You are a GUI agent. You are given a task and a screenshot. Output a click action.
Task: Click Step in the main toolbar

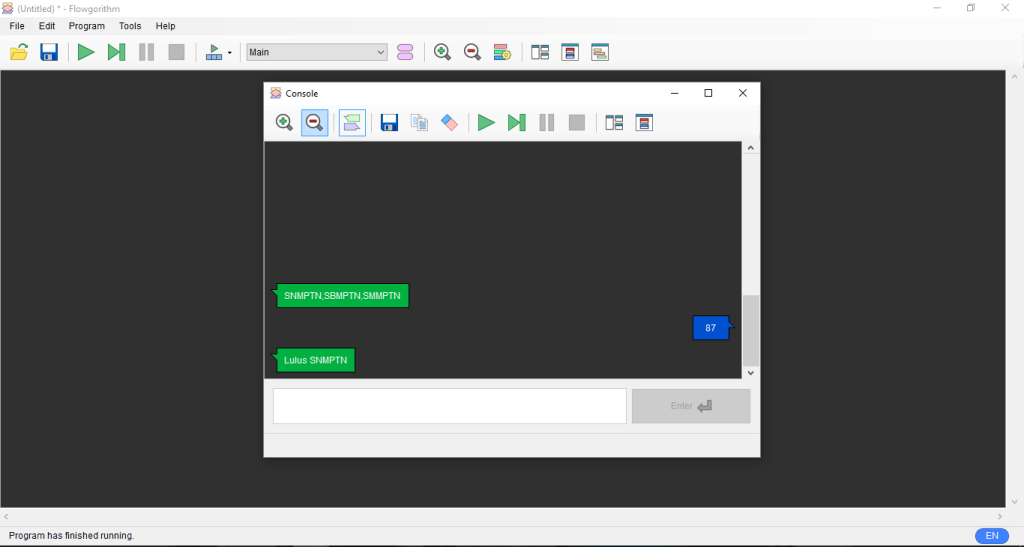116,52
